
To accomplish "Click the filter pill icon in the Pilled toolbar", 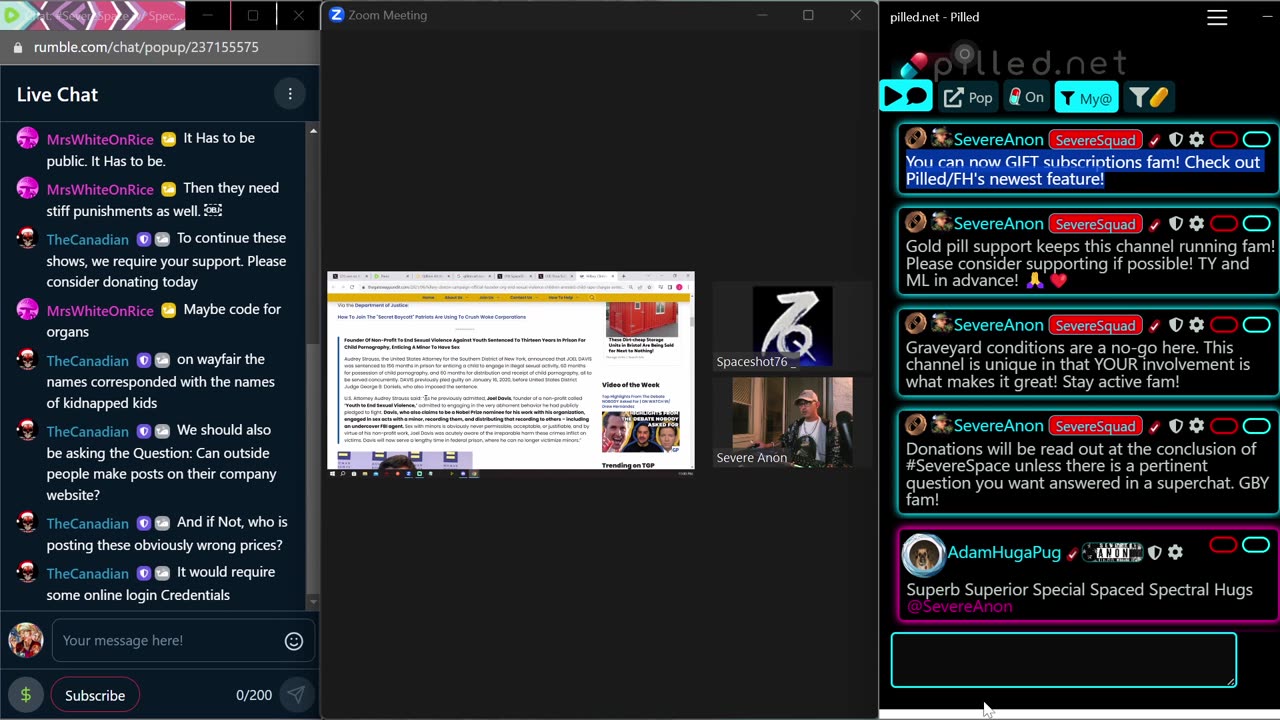I will (1147, 97).
